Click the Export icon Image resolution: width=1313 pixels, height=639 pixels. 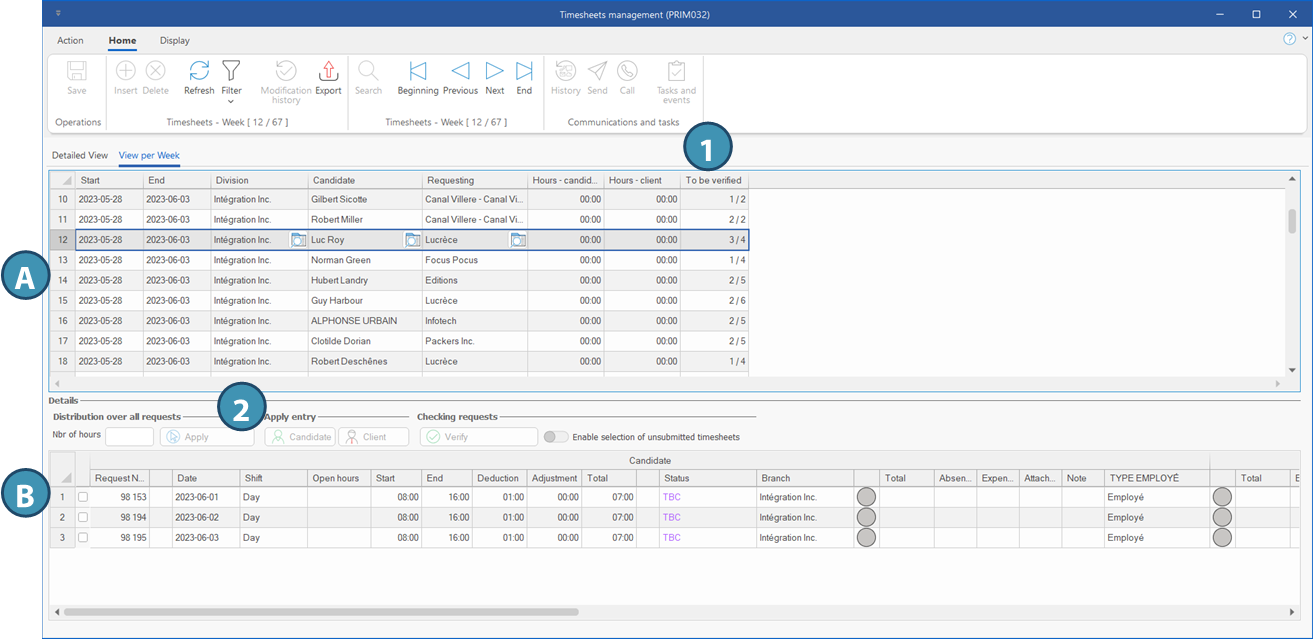click(x=328, y=72)
